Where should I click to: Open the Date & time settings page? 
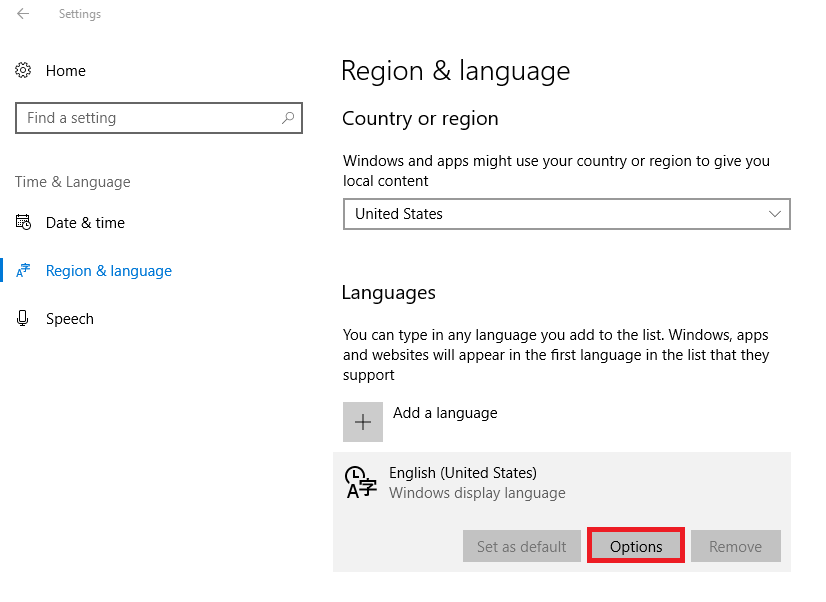pyautogui.click(x=85, y=223)
